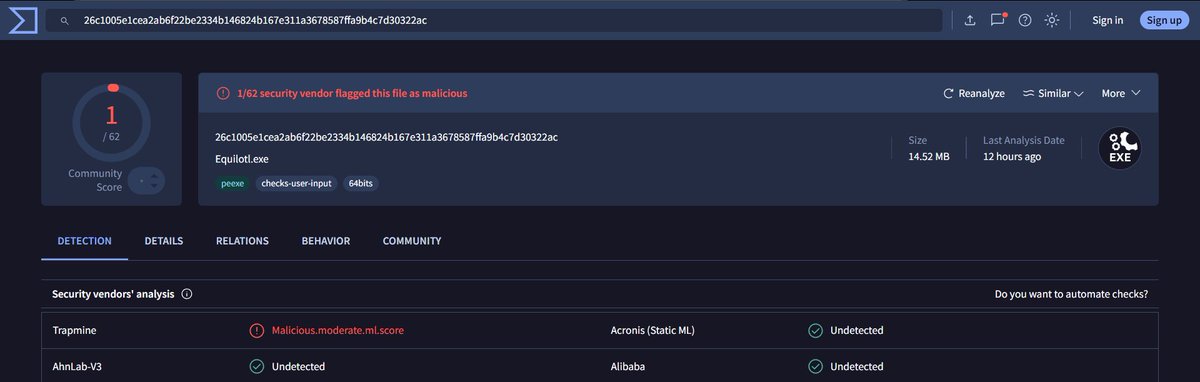Click the Alibaba undetected checkmark icon

pos(815,367)
